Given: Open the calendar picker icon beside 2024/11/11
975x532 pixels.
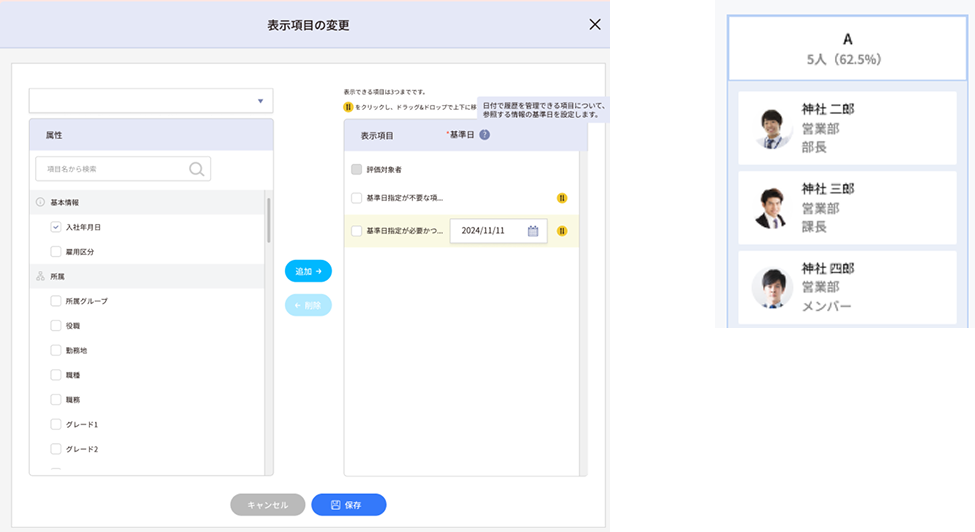Looking at the screenshot, I should [533, 231].
